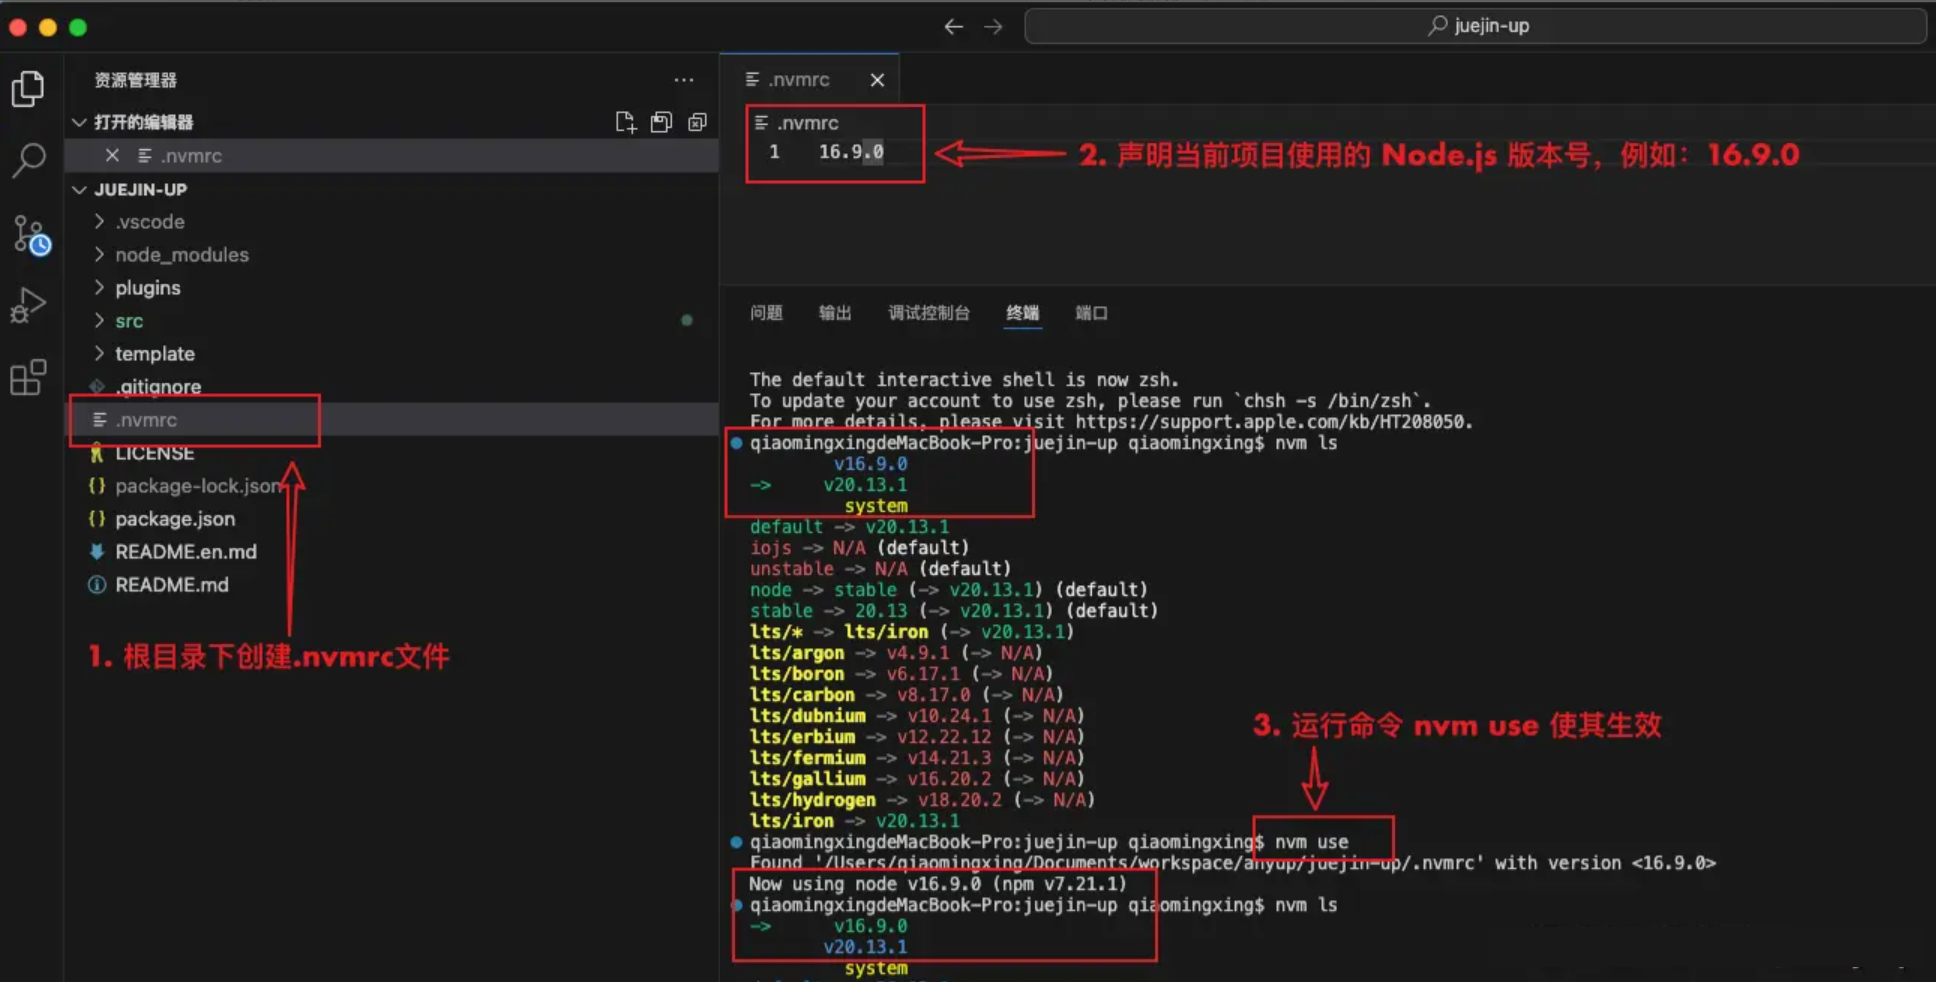The width and height of the screenshot is (1936, 982).
Task: Switch to the 问题 panel tab
Action: point(766,313)
